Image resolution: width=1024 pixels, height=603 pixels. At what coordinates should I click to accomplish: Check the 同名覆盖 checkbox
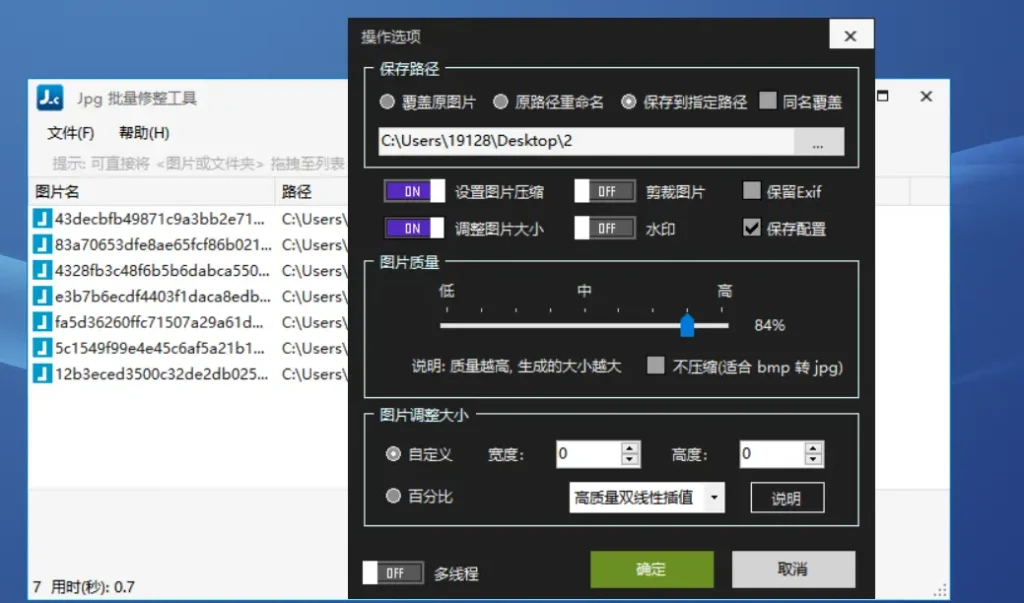[768, 101]
